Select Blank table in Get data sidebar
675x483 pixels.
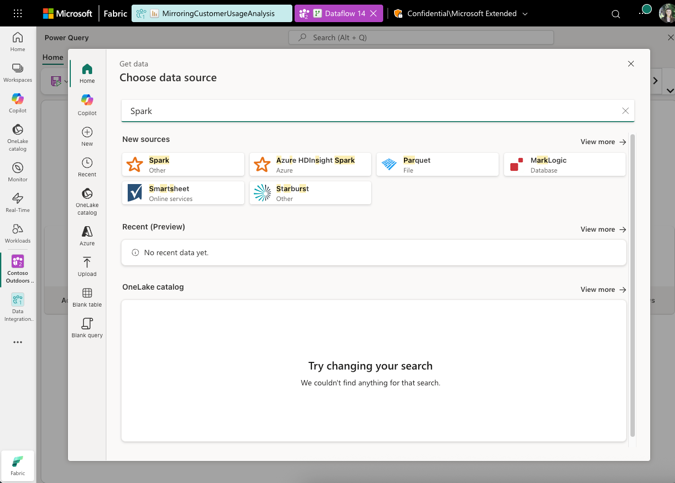click(x=87, y=297)
